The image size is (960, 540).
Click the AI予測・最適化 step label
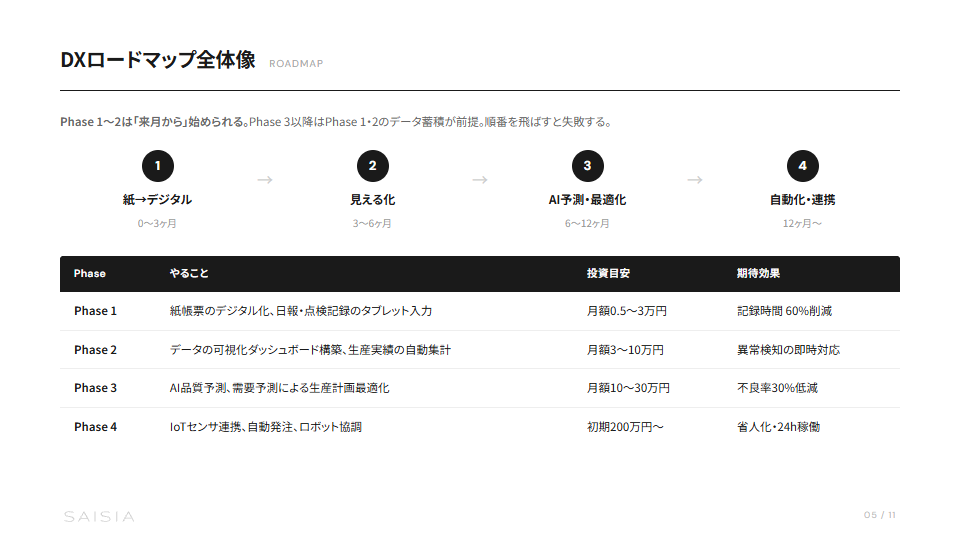coord(587,200)
